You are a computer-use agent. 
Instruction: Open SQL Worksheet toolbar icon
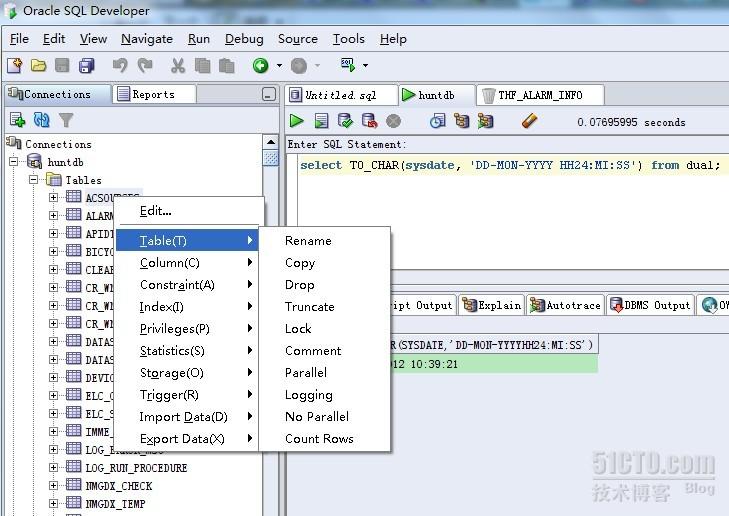[x=348, y=65]
